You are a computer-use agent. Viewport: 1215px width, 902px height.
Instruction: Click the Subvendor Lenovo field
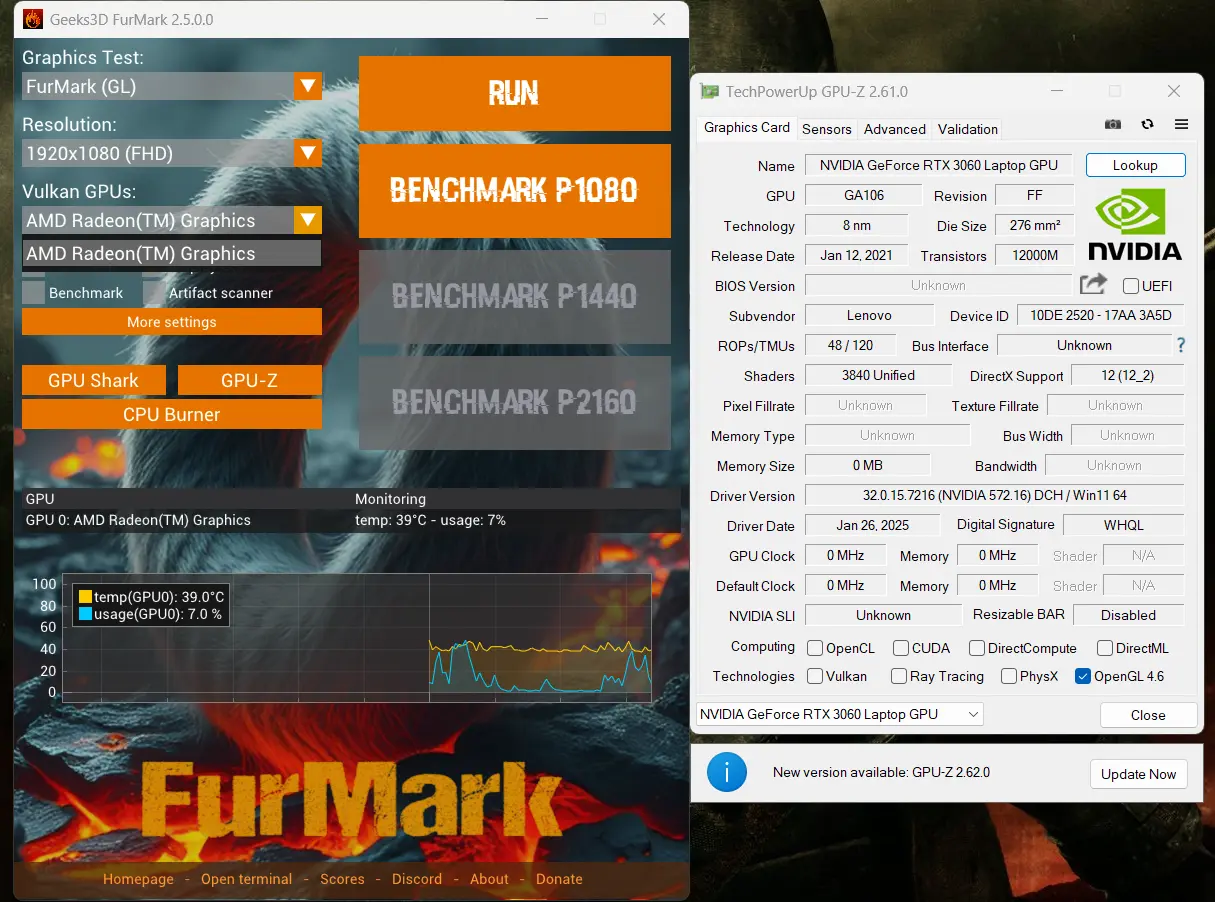(868, 315)
